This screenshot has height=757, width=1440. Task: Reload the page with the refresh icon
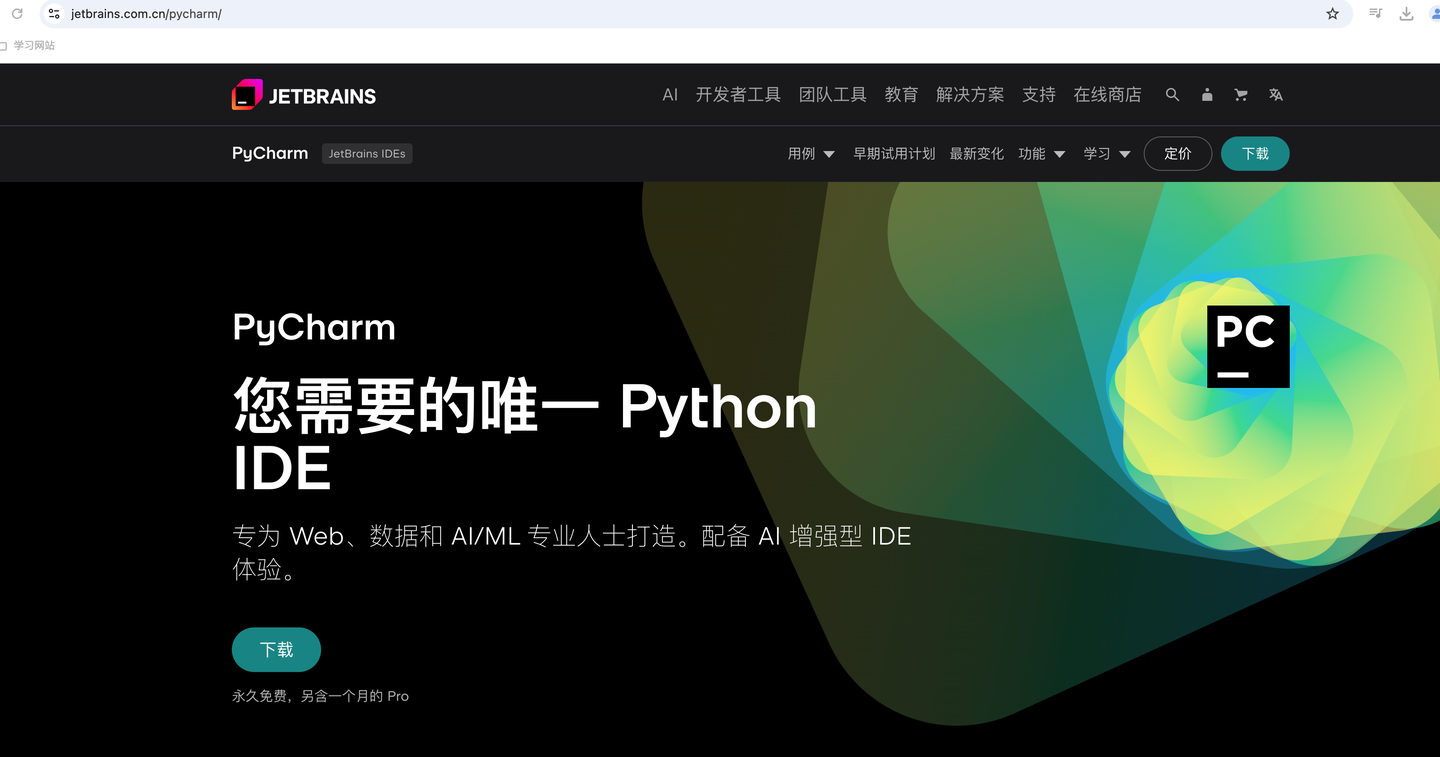17,14
